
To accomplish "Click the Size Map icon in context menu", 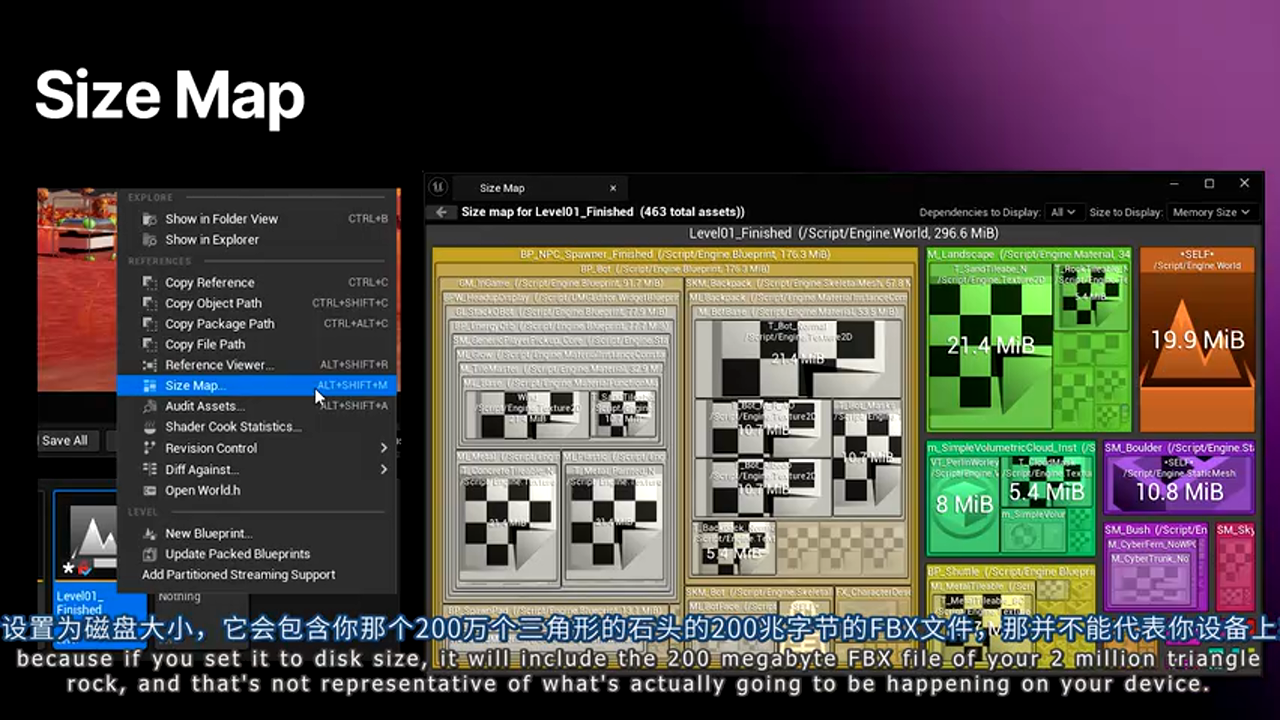I will [x=148, y=385].
